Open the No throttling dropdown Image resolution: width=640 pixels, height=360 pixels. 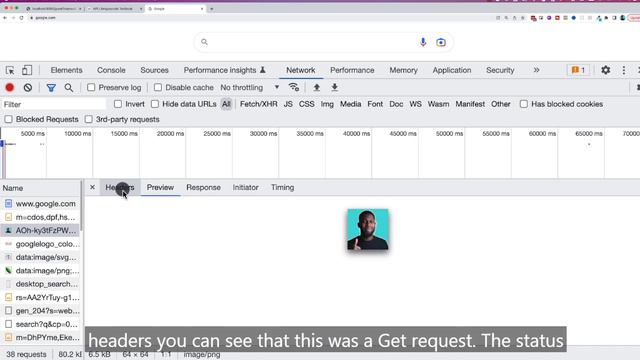[x=250, y=87]
